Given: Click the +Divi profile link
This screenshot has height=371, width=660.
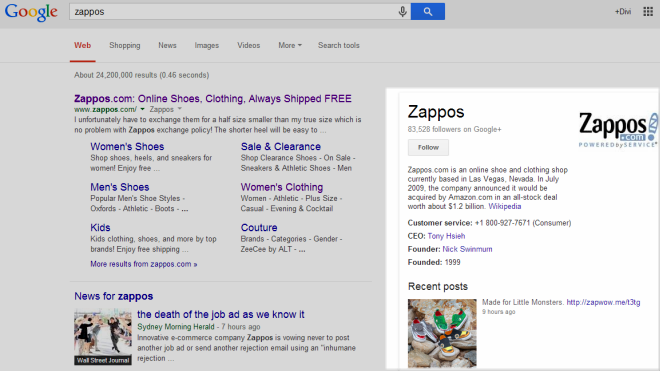Looking at the screenshot, I should [623, 12].
